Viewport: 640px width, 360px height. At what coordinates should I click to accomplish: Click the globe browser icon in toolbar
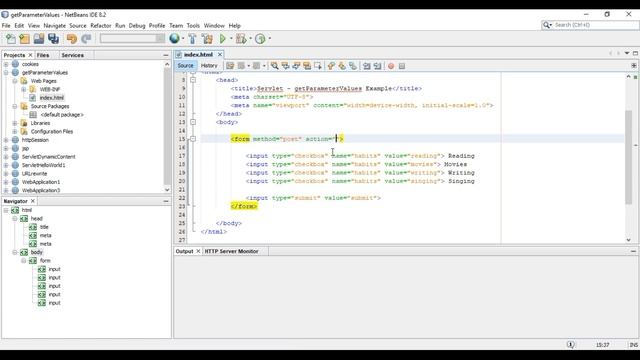(x=174, y=39)
